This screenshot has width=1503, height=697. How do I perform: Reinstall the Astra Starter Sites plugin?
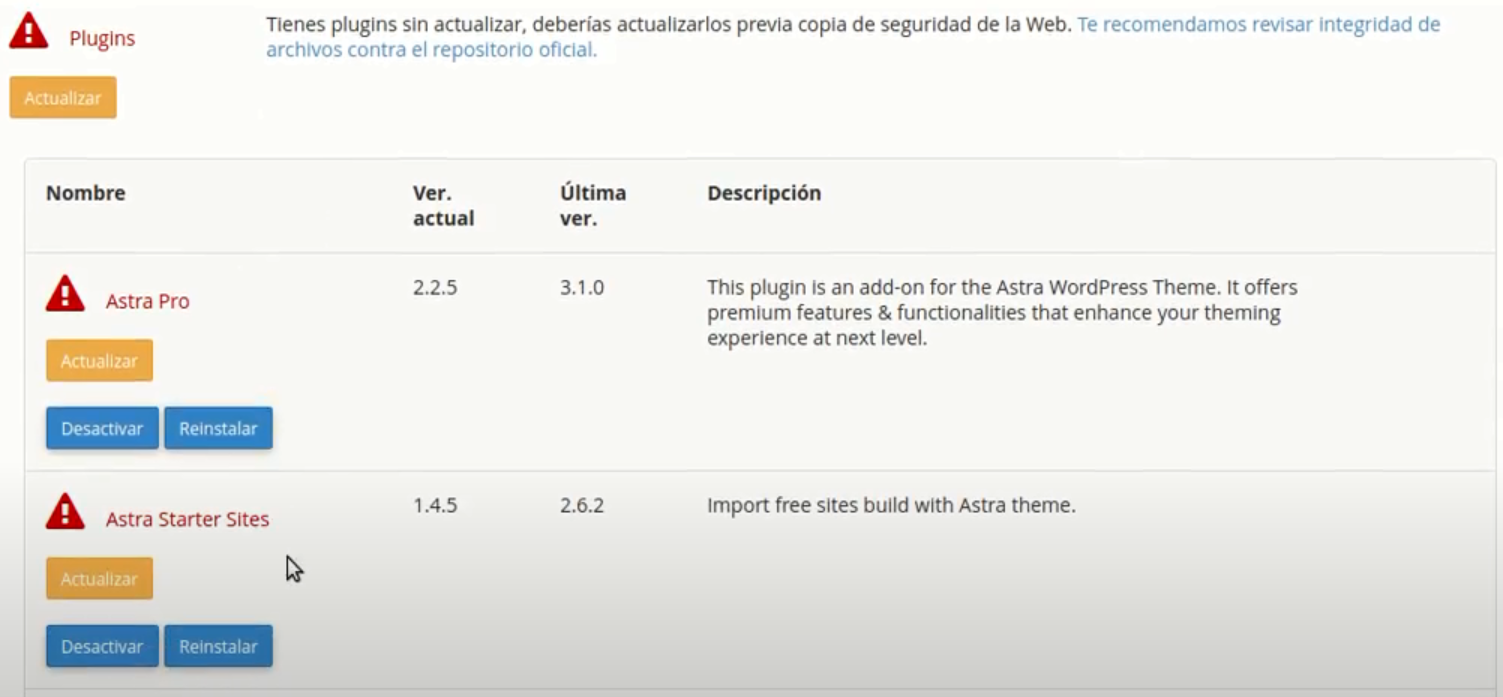pos(218,646)
